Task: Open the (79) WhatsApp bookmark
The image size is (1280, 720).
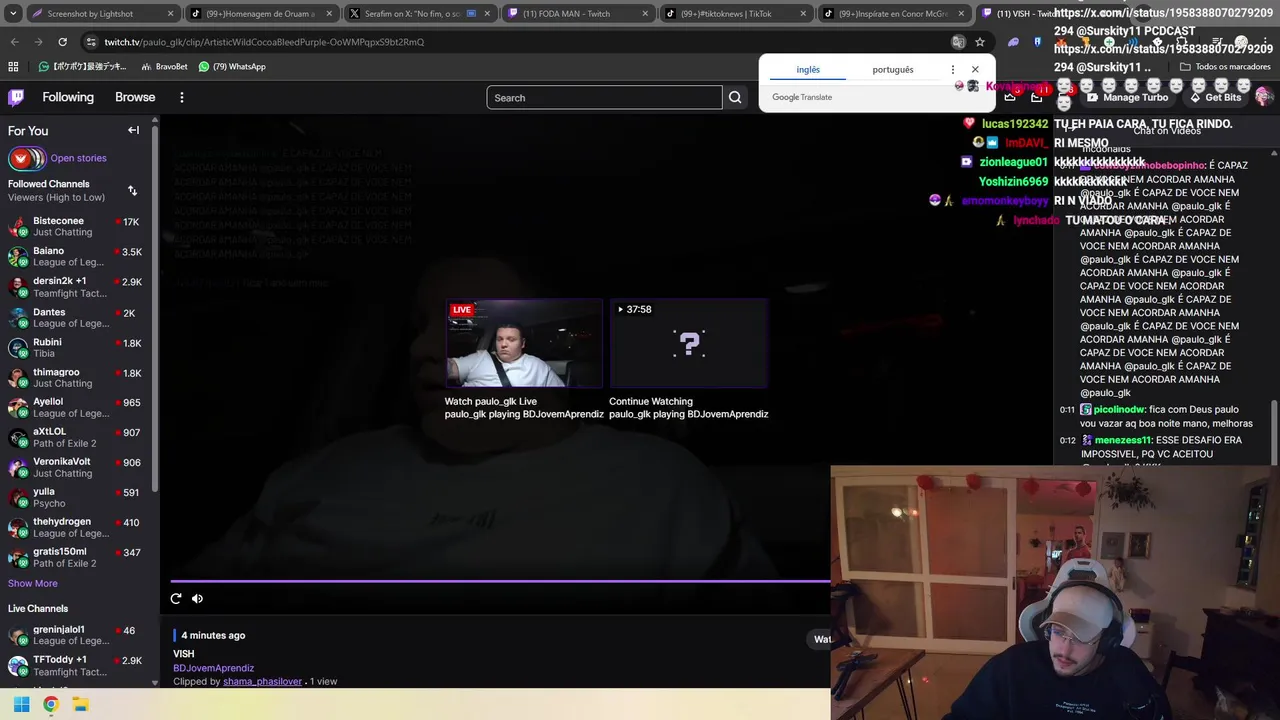Action: pyautogui.click(x=232, y=66)
